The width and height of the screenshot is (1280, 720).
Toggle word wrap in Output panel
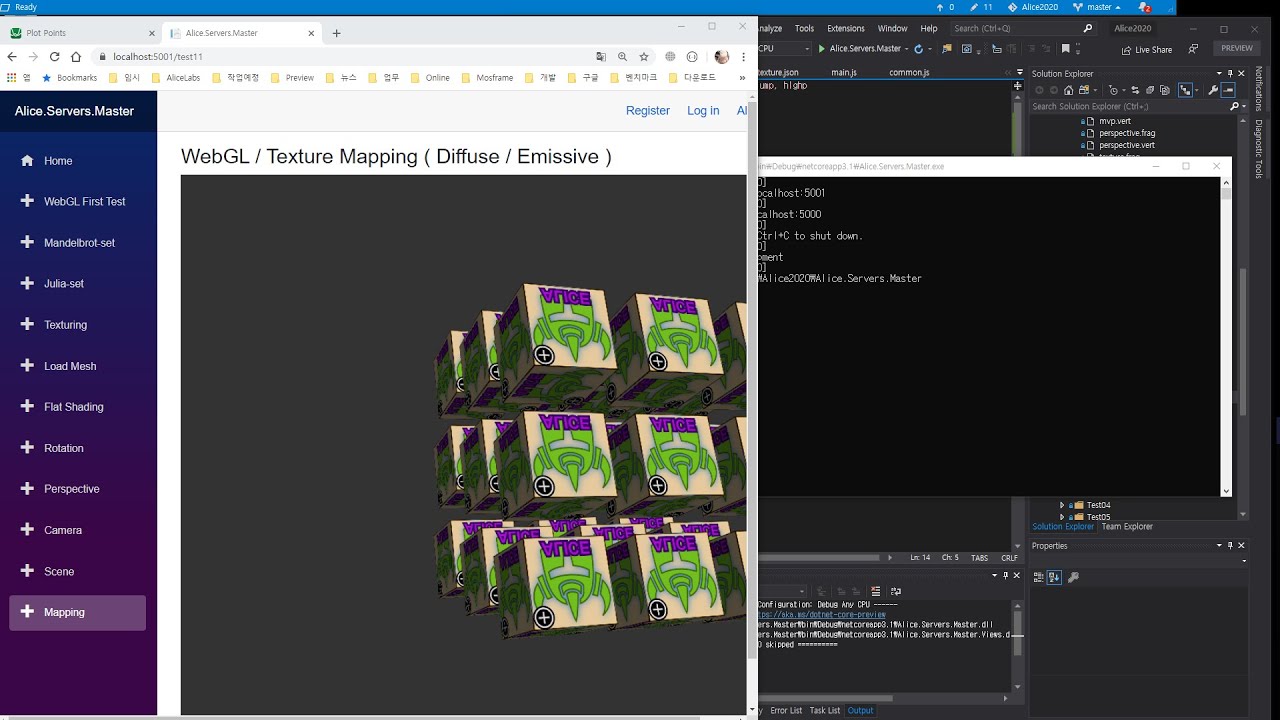(x=896, y=591)
